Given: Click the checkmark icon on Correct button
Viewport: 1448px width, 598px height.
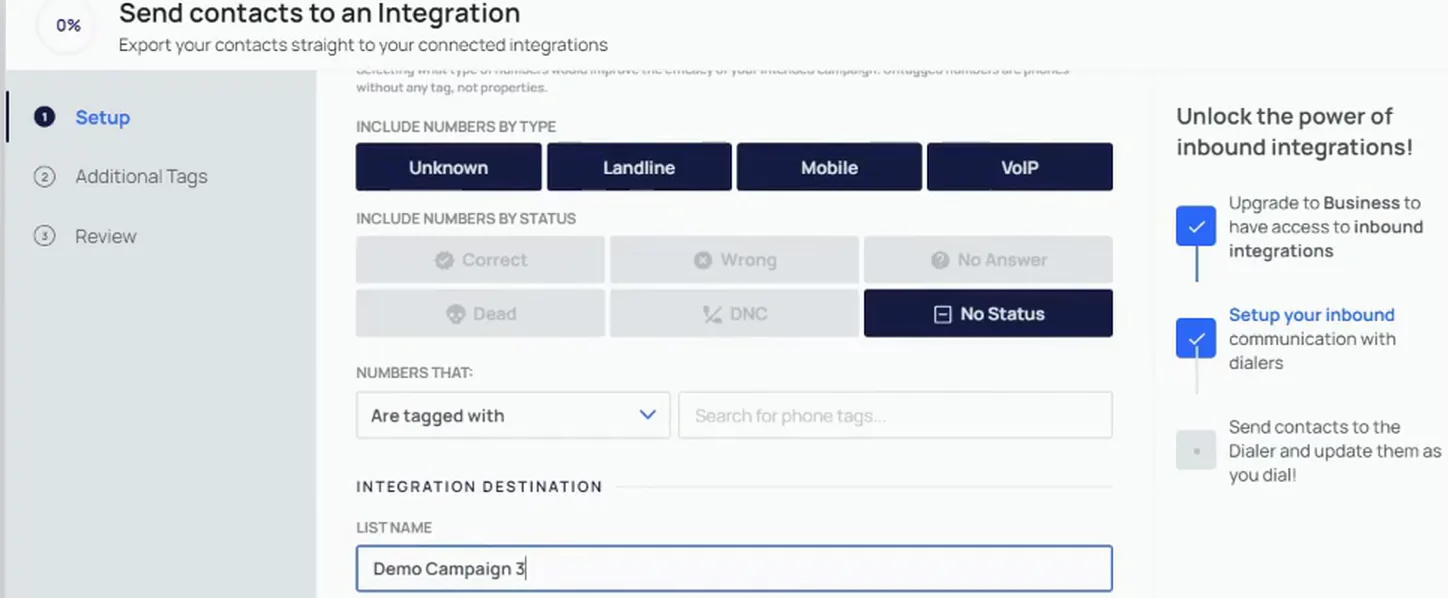Looking at the screenshot, I should click(444, 260).
